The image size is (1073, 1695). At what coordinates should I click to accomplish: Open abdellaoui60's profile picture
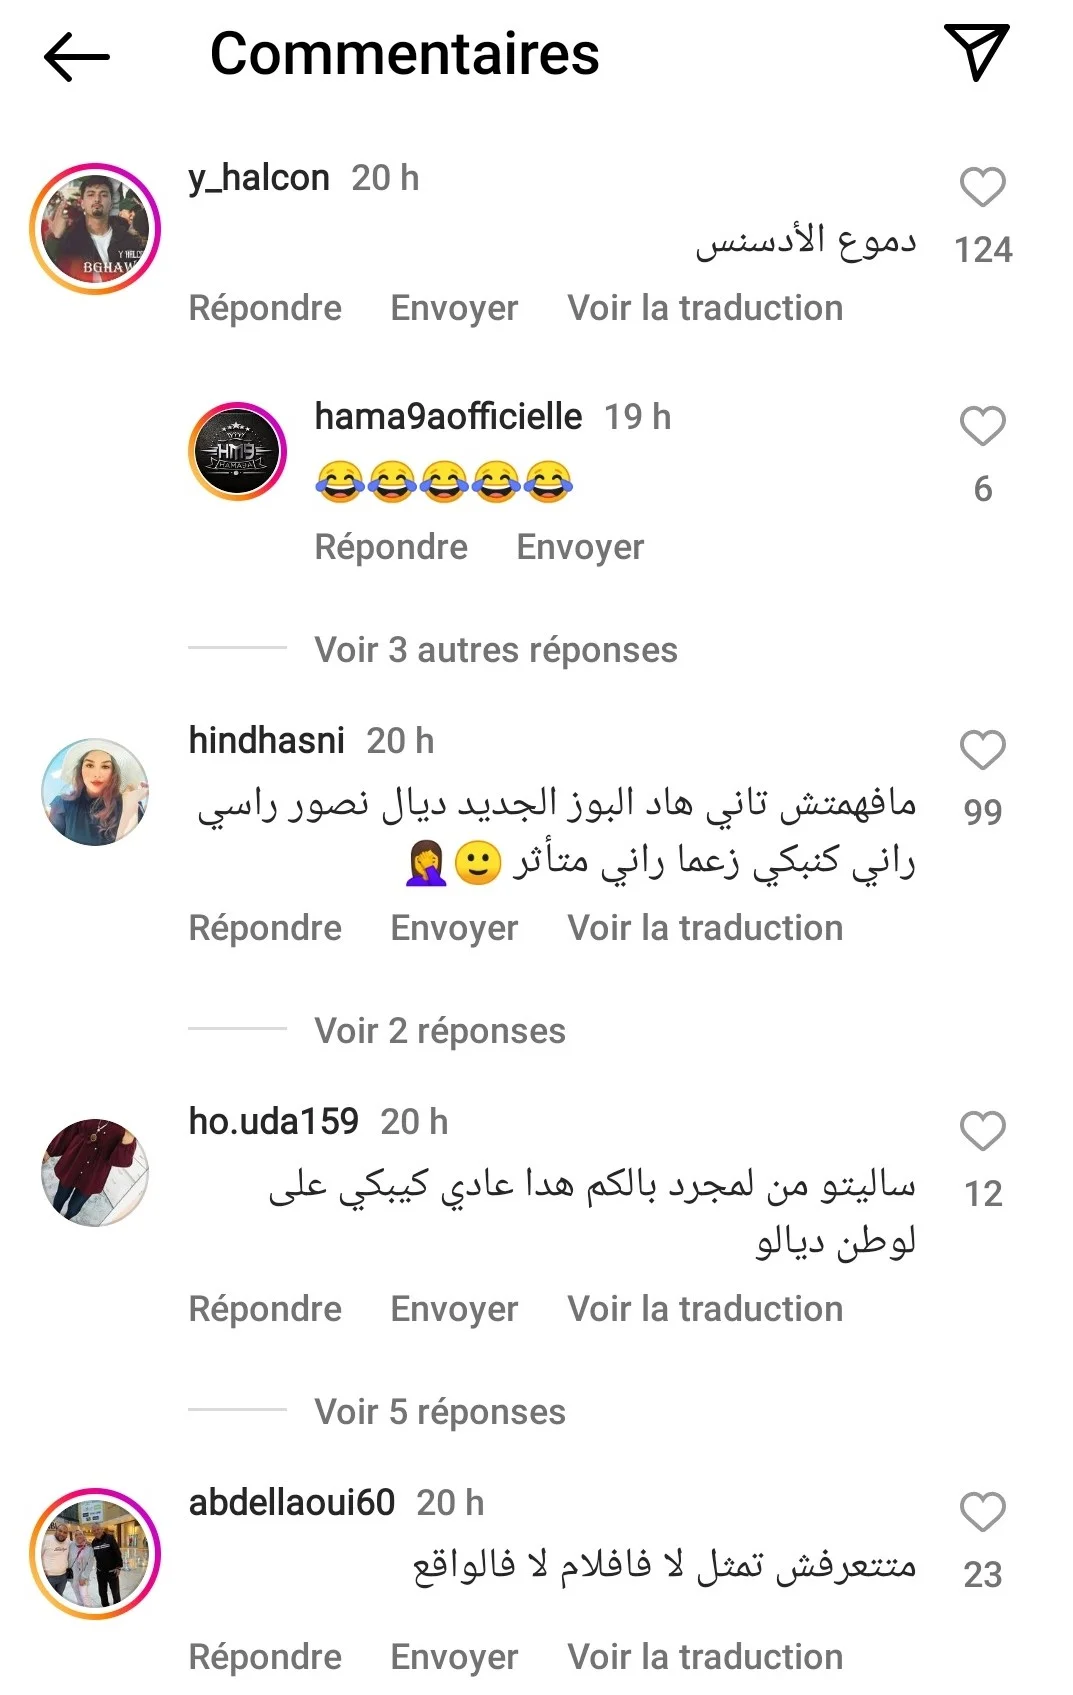[x=95, y=1554]
